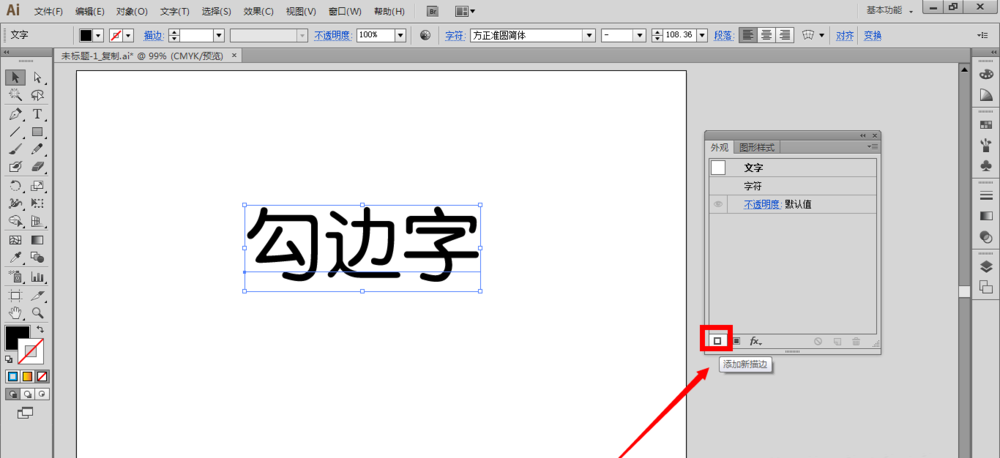Select the Gradient tool in toolbox
1000x458 pixels.
point(38,240)
